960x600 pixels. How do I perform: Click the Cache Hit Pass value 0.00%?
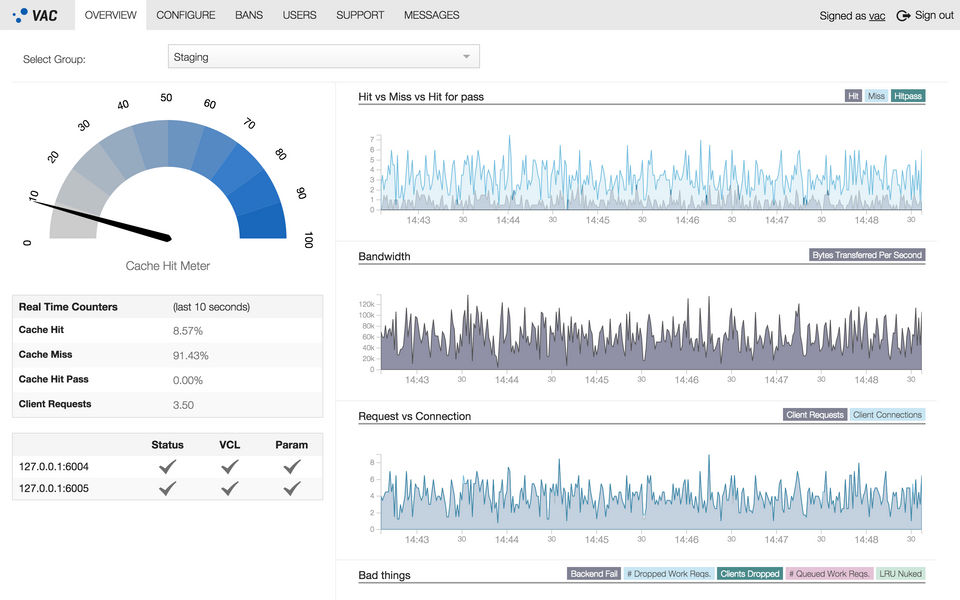tap(187, 380)
